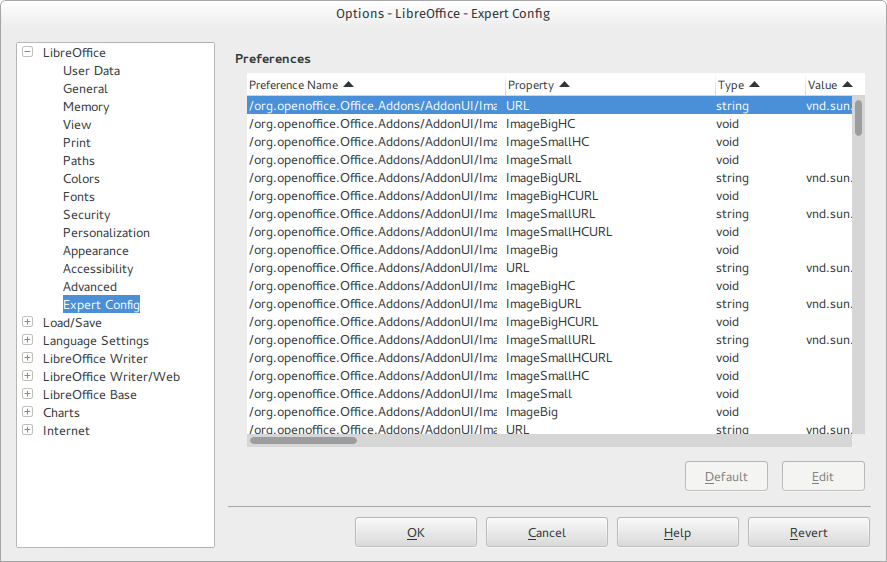Image resolution: width=887 pixels, height=562 pixels.
Task: Open the Advanced options page
Action: point(89,287)
